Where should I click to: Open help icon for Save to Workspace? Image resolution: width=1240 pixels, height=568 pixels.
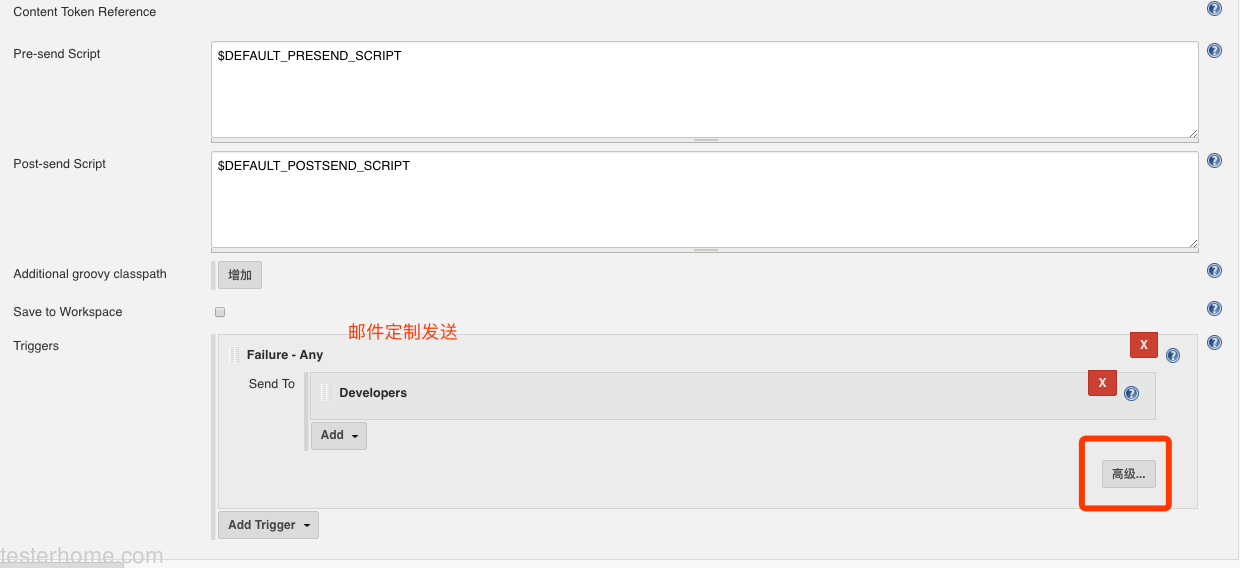coord(1214,309)
